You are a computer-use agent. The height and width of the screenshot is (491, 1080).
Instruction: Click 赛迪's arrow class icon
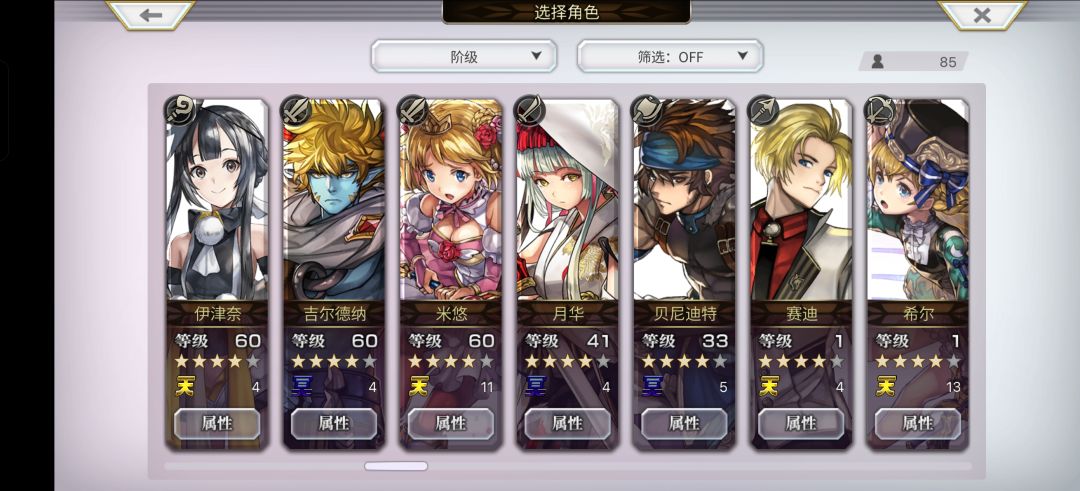763,110
